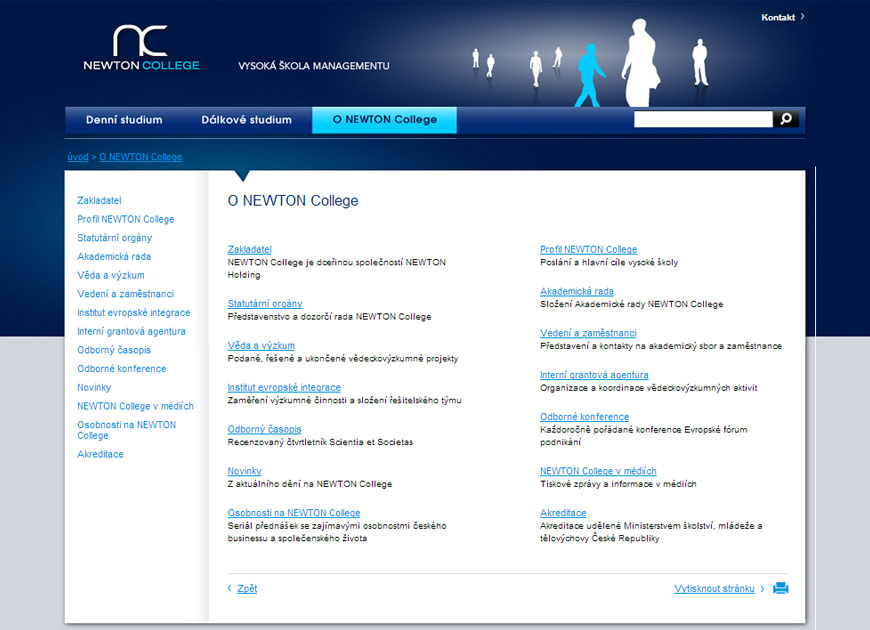Click the 'VYSOKÁ ŠKOLA MANAGEMENTU' tagline text
This screenshot has height=630, width=870.
(x=314, y=66)
